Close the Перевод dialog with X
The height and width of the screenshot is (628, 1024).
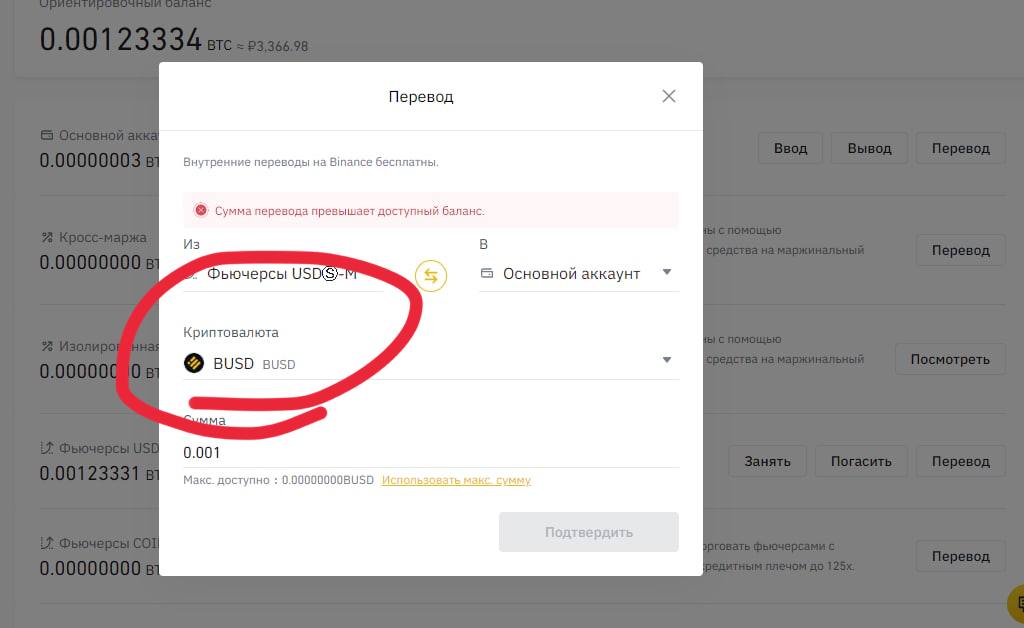tap(669, 97)
